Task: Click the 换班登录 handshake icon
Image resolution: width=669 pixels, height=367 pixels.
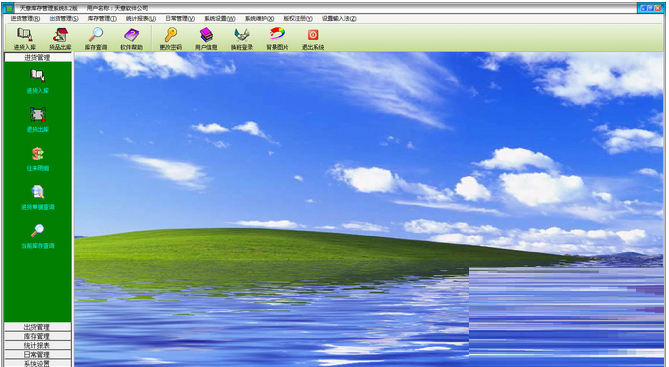Action: pyautogui.click(x=242, y=38)
